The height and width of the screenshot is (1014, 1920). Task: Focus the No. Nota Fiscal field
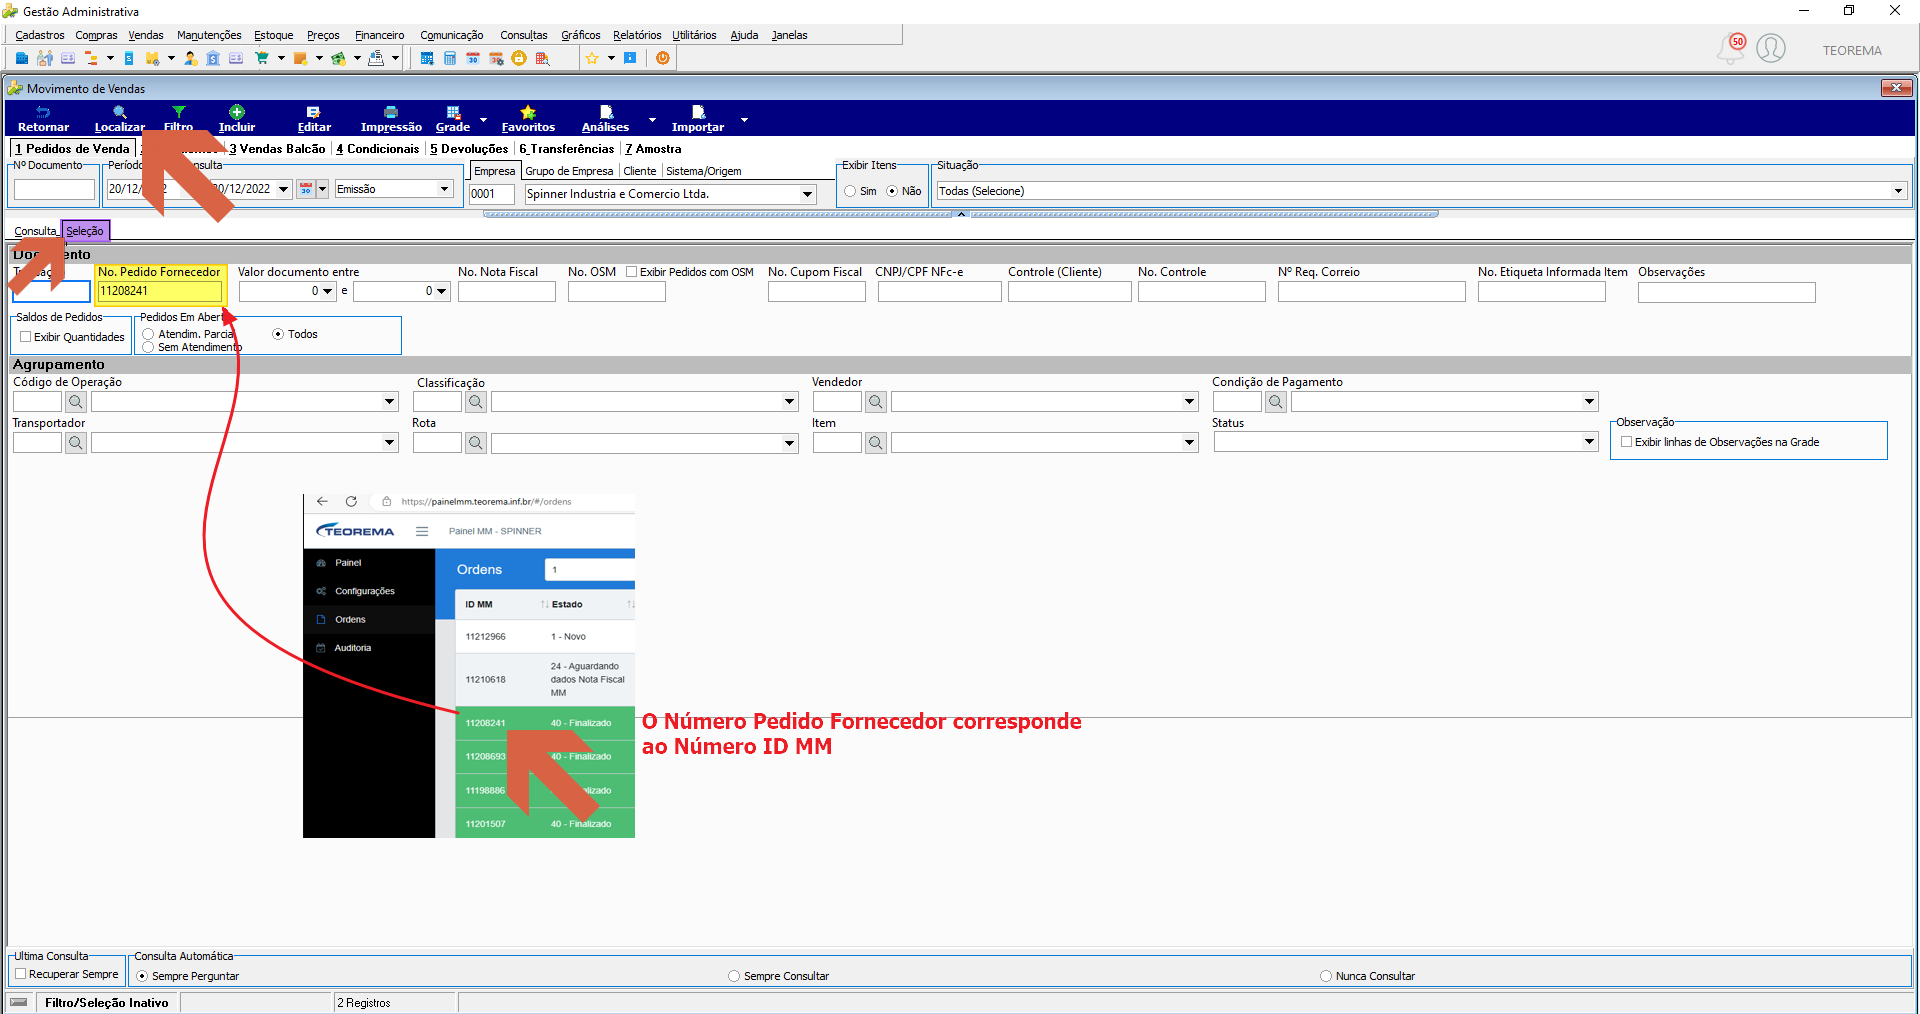pyautogui.click(x=507, y=291)
